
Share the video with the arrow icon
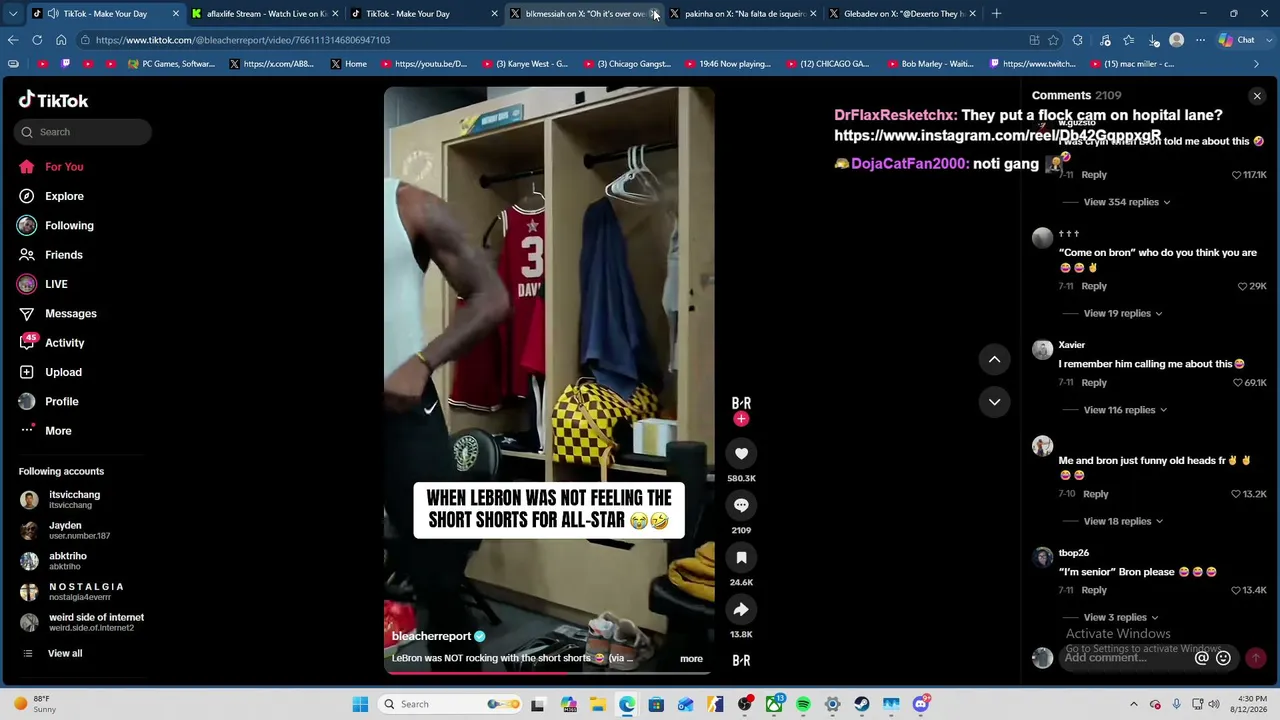pos(741,610)
